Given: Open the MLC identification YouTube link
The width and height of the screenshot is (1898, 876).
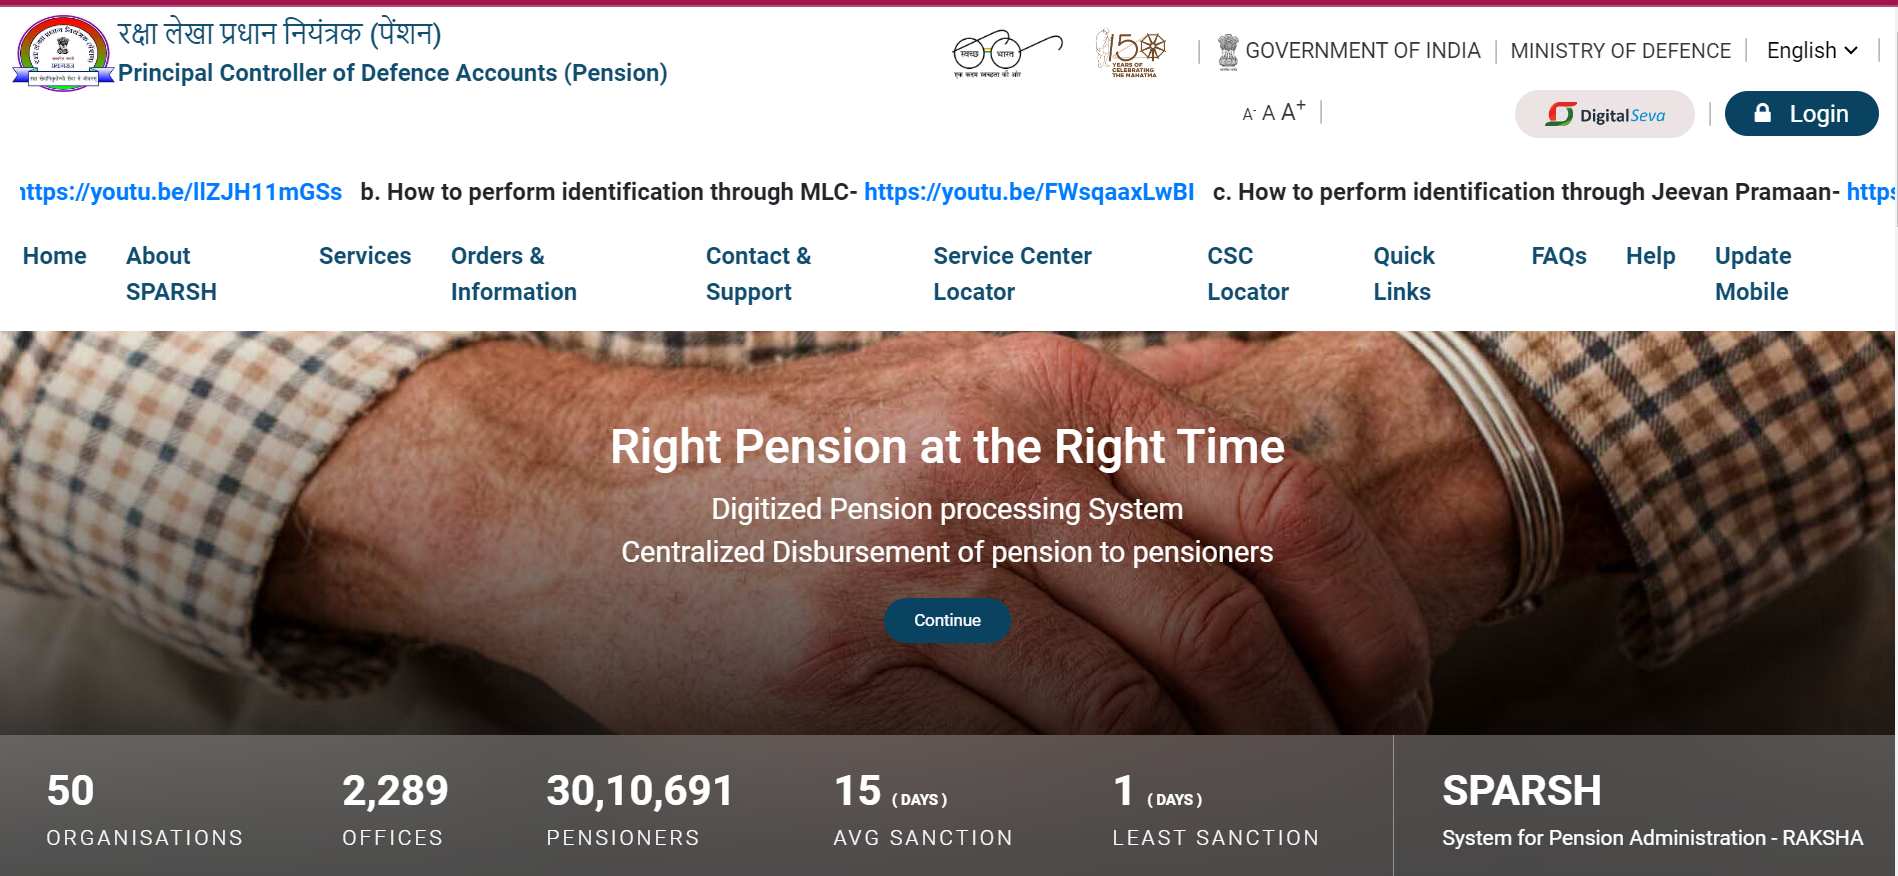Looking at the screenshot, I should pos(1028,191).
